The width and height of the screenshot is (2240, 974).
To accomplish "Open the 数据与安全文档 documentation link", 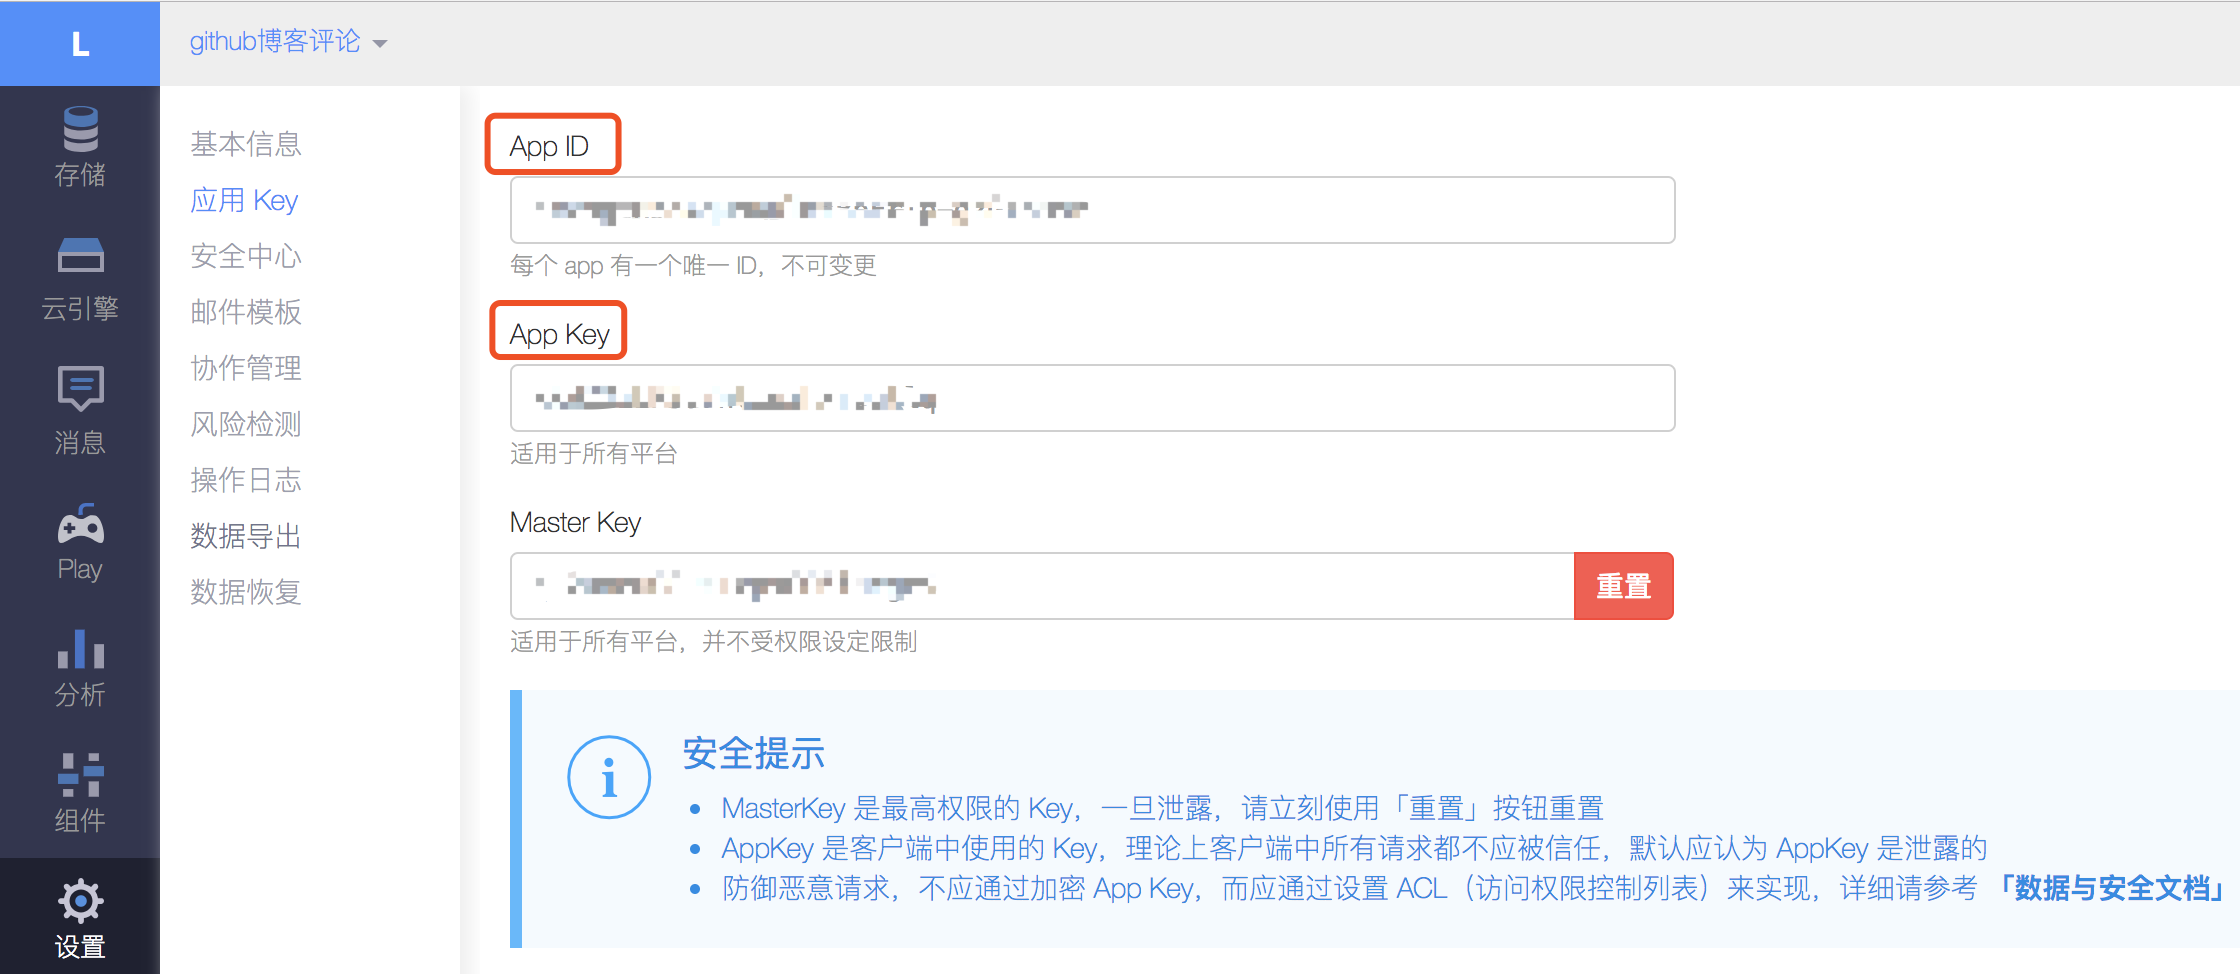I will [2110, 888].
